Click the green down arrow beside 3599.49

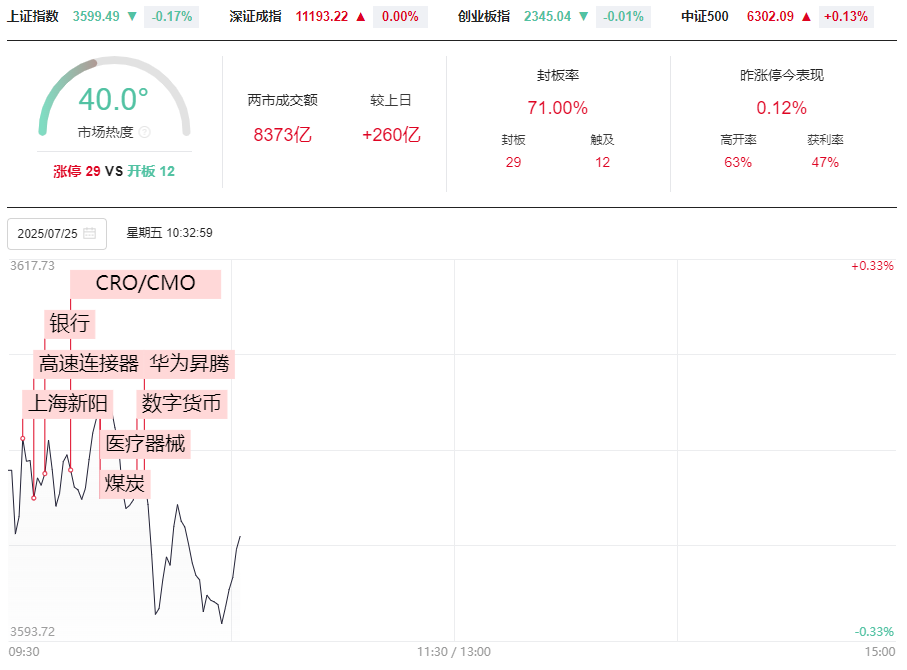pos(132,16)
